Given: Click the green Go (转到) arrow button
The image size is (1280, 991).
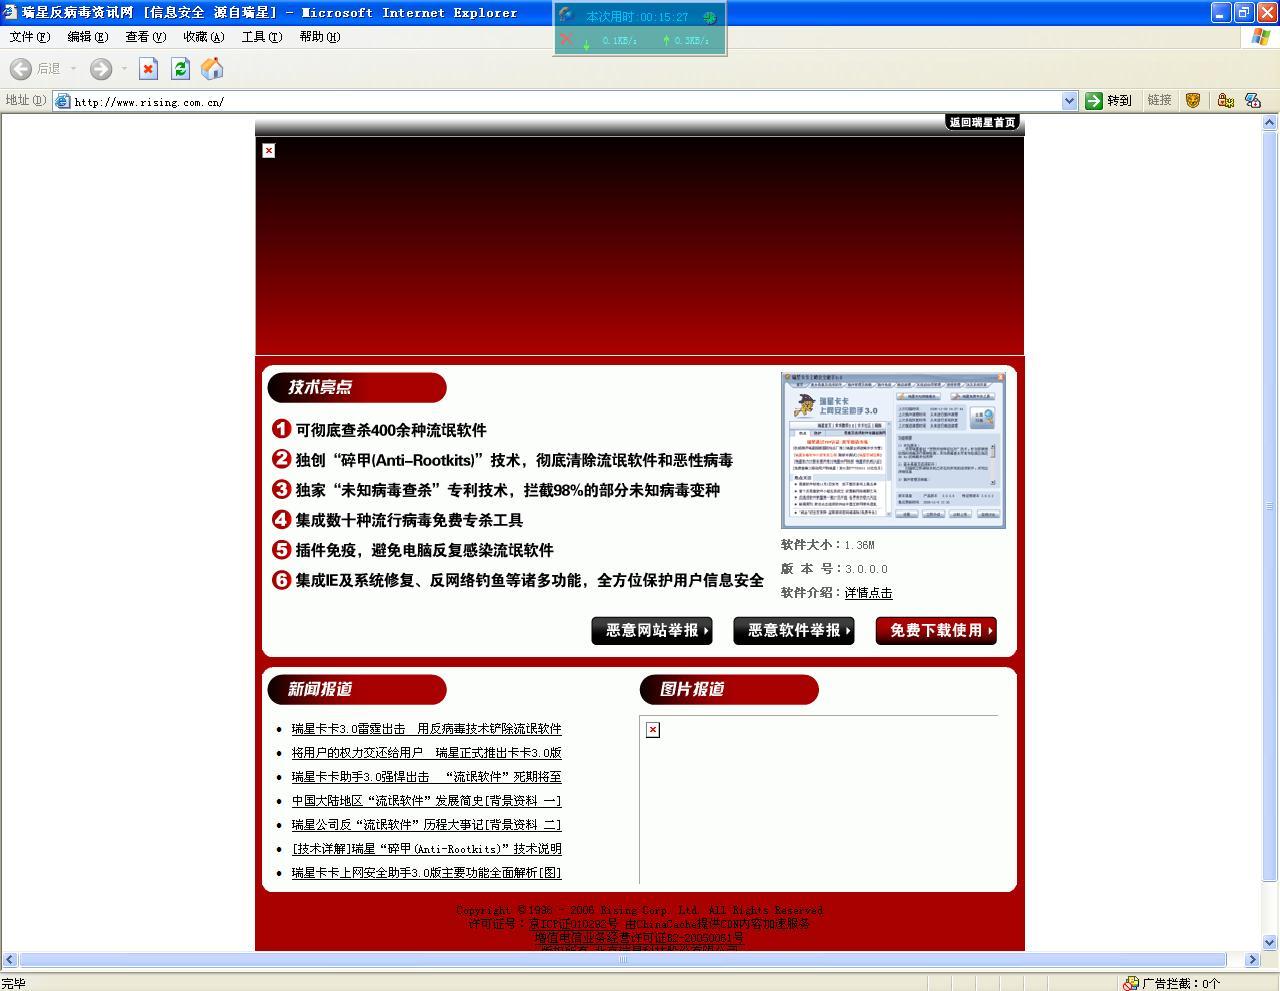Looking at the screenshot, I should (1094, 101).
